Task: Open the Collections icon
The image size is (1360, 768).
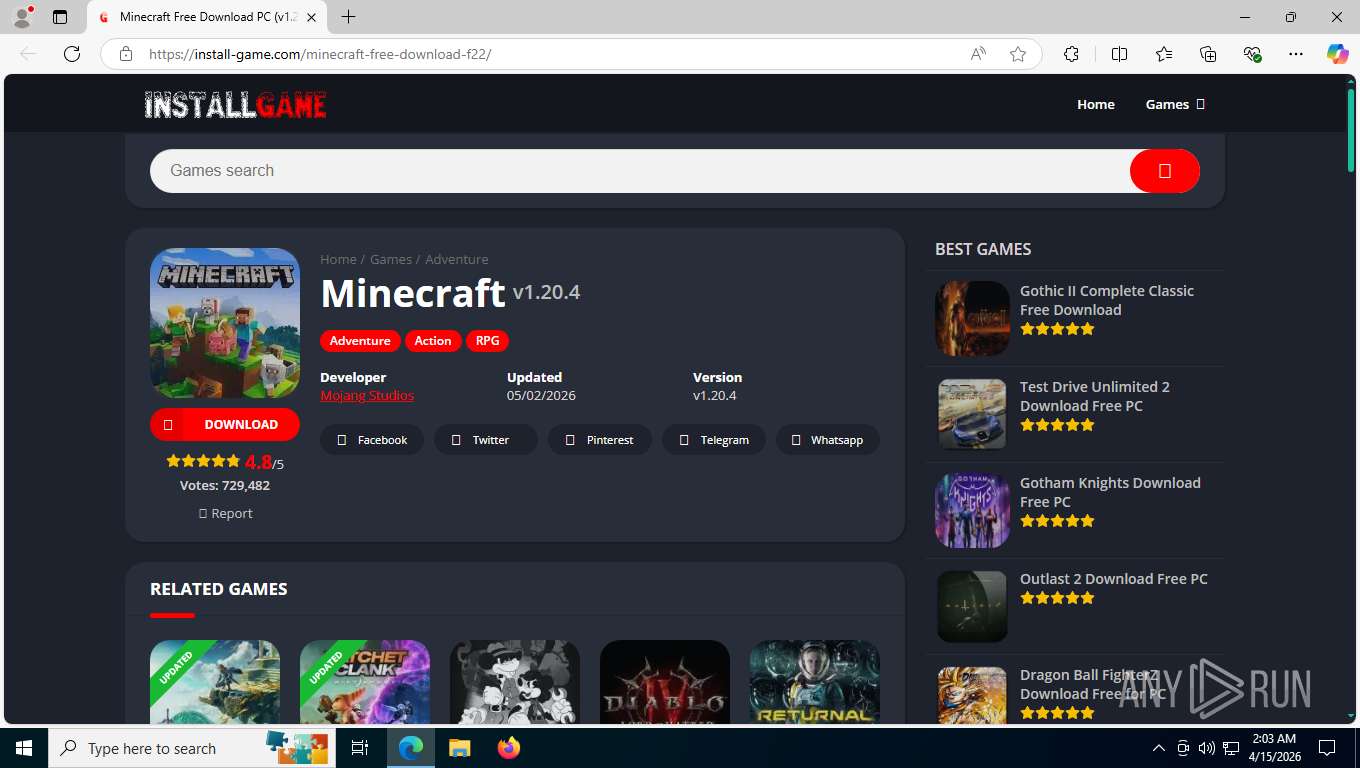Action: pos(1208,54)
